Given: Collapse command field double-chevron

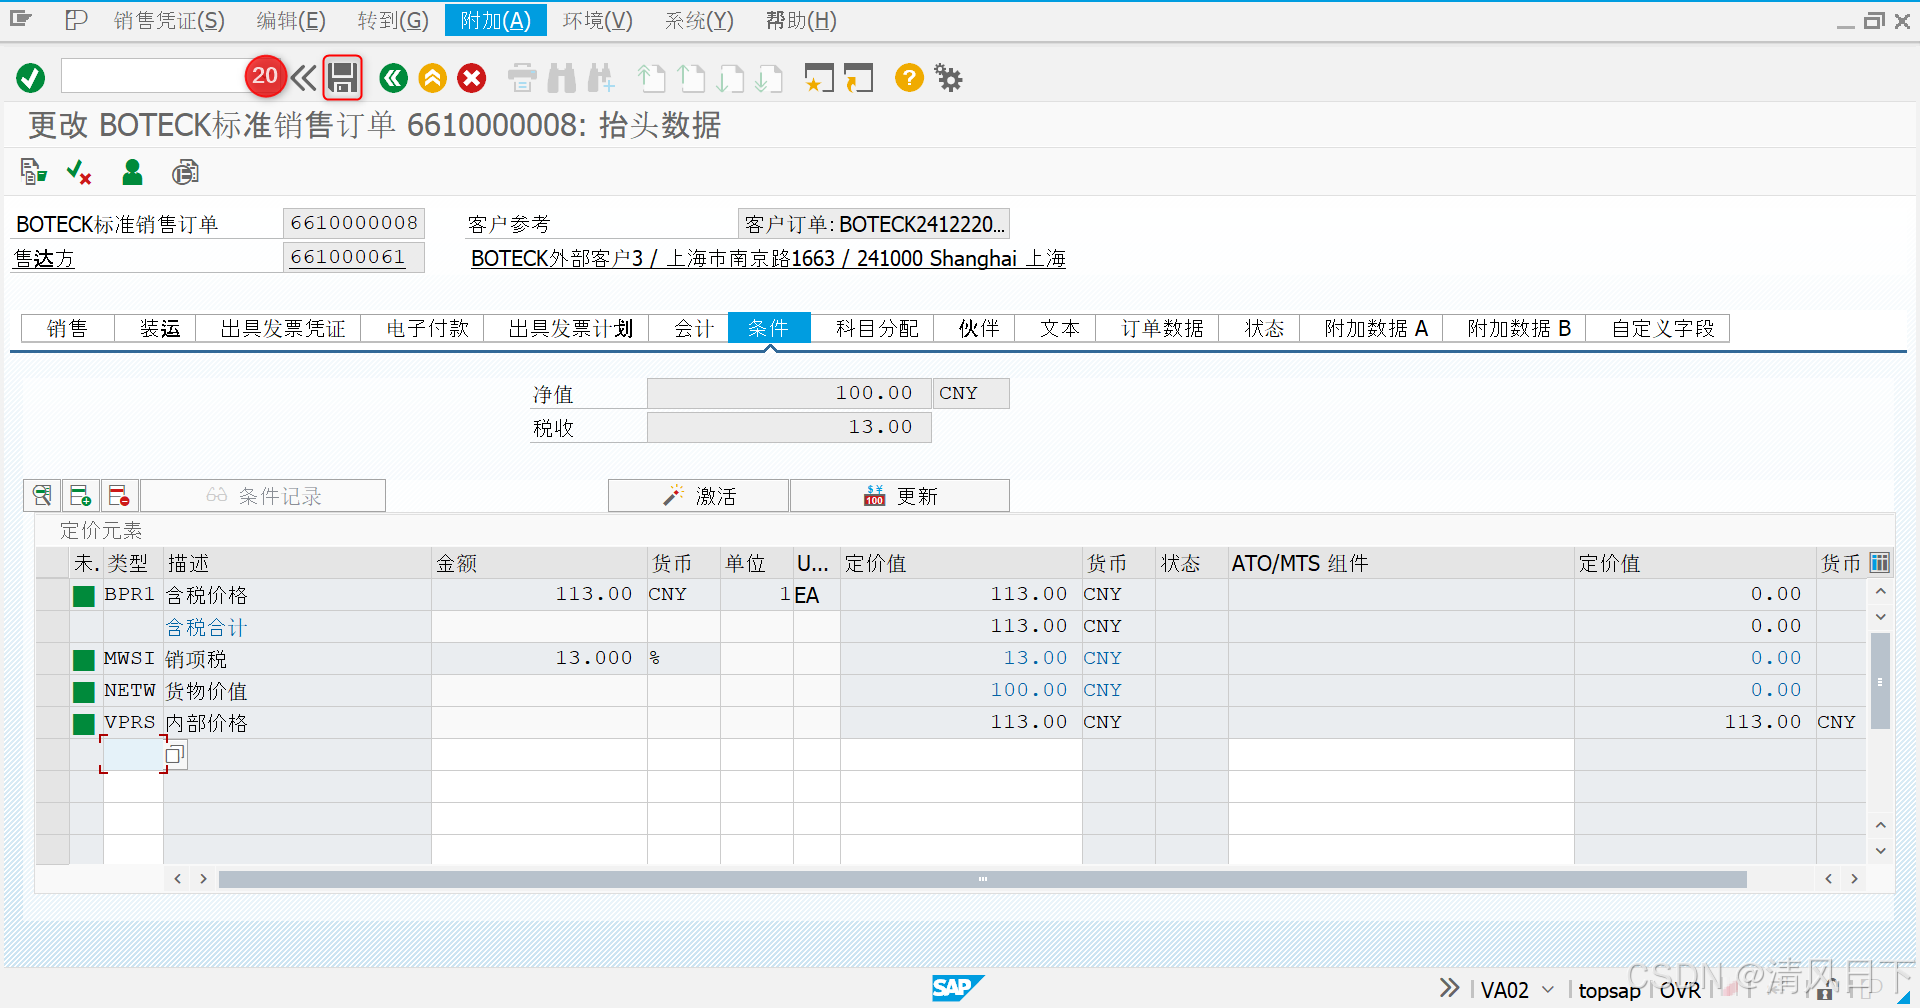Looking at the screenshot, I should pyautogui.click(x=304, y=78).
